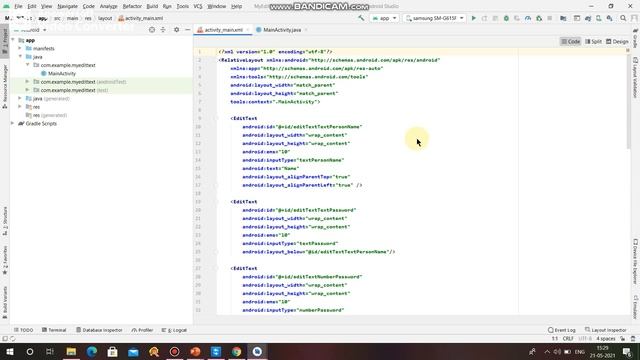Click the Make Project hammer icon
Image resolution: width=640 pixels, height=360 pixels.
[361, 18]
